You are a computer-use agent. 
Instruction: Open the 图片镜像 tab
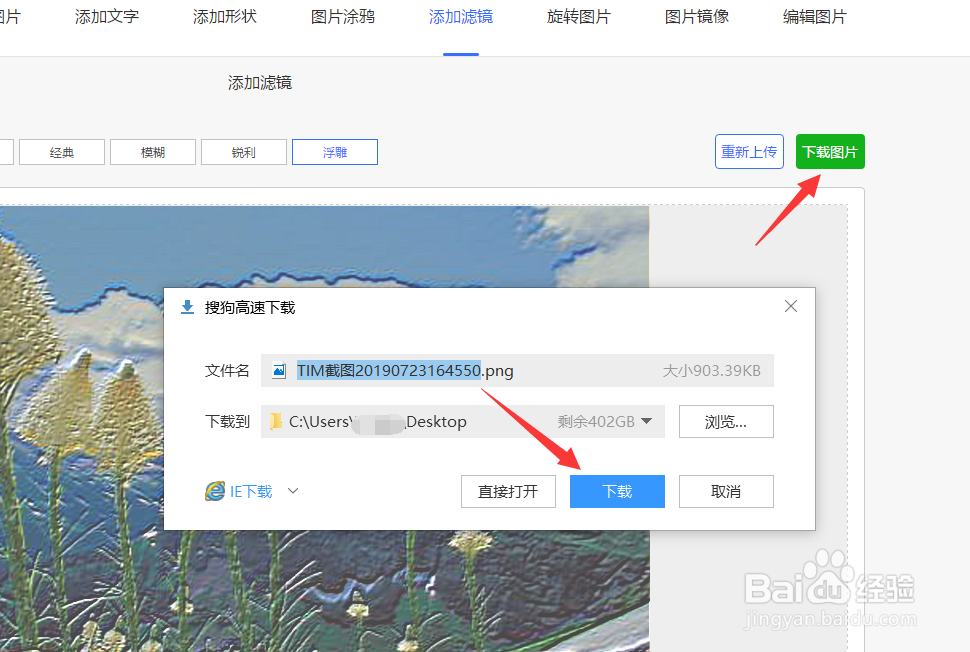click(x=697, y=17)
